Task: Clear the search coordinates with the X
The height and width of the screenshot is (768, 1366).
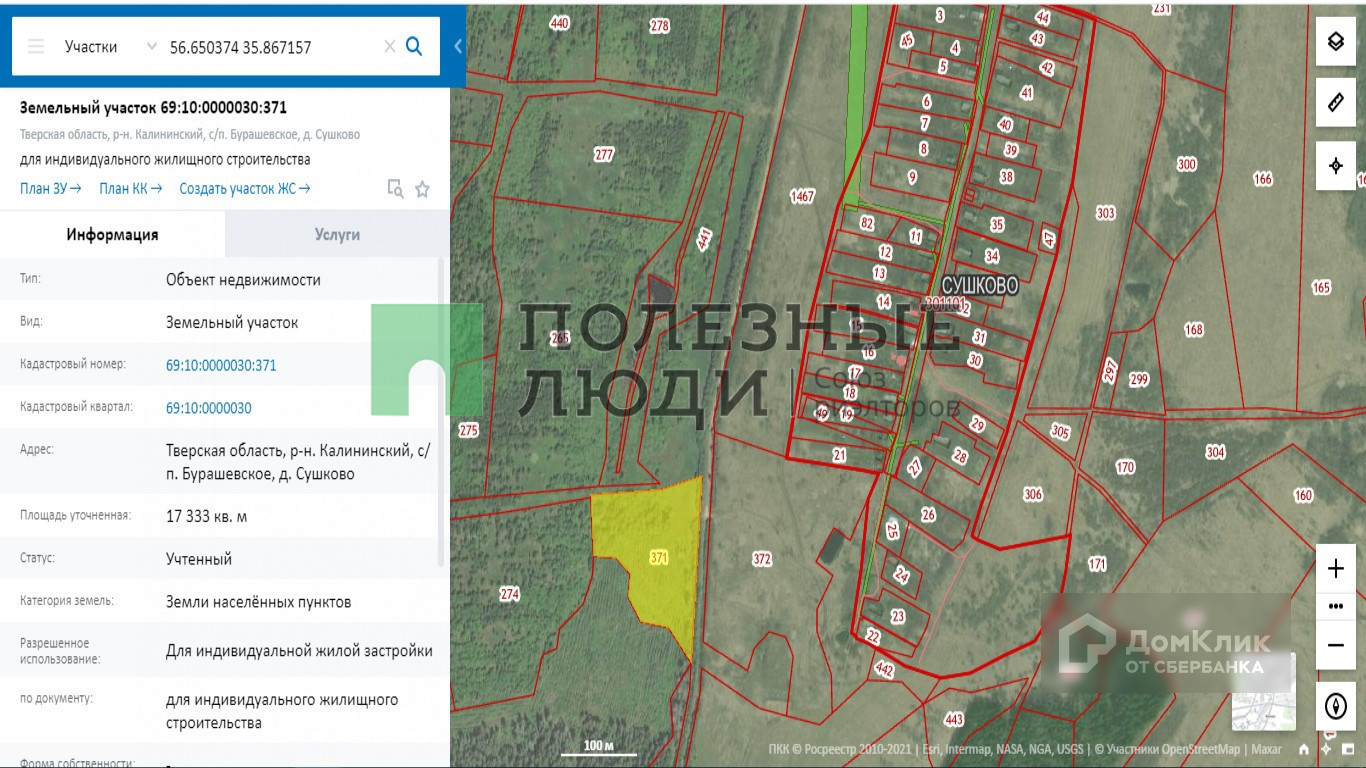Action: point(390,46)
